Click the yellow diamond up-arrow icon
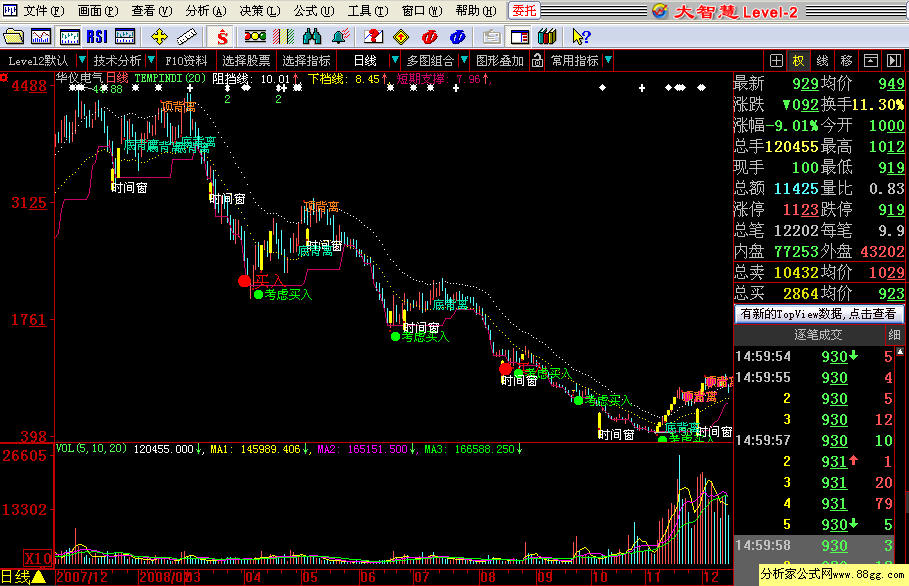Screen dimensions: 909x586 coord(401,37)
